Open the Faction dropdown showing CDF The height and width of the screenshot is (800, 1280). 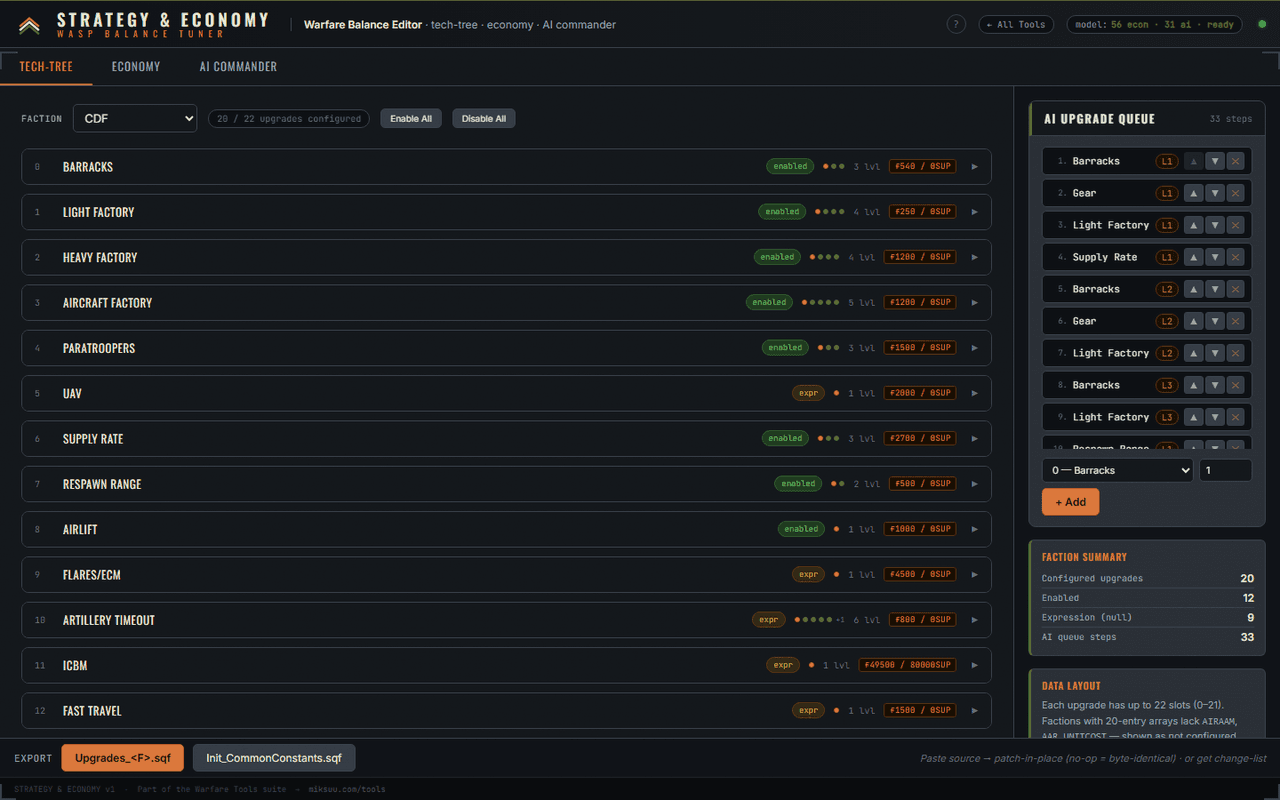coord(135,118)
